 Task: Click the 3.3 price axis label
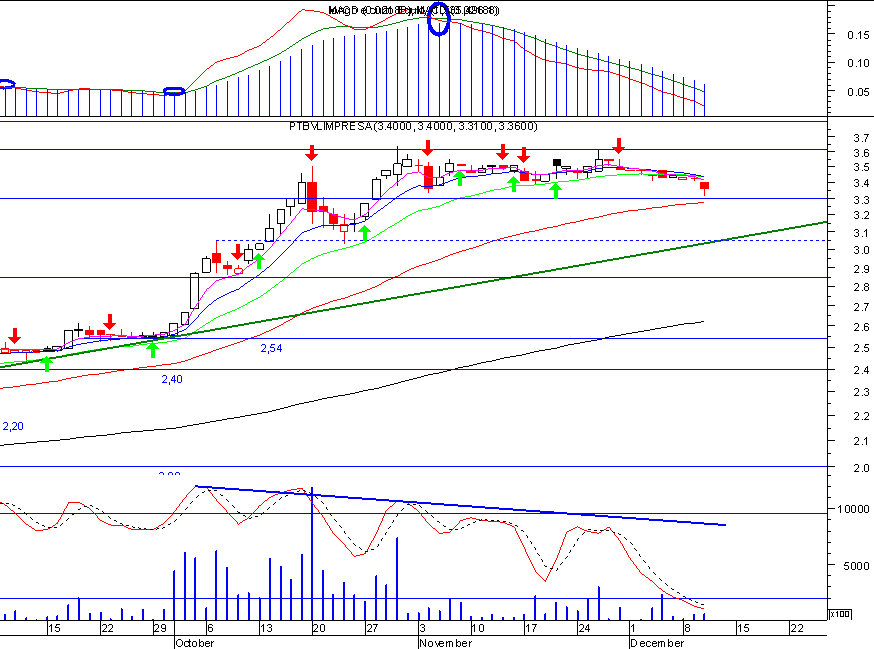coord(861,200)
